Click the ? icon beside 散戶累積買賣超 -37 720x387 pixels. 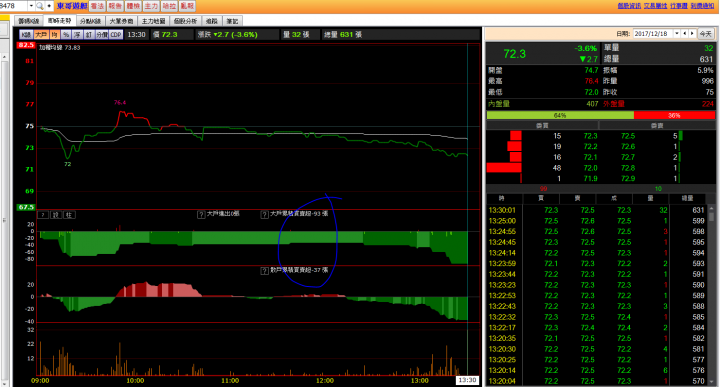tap(264, 271)
